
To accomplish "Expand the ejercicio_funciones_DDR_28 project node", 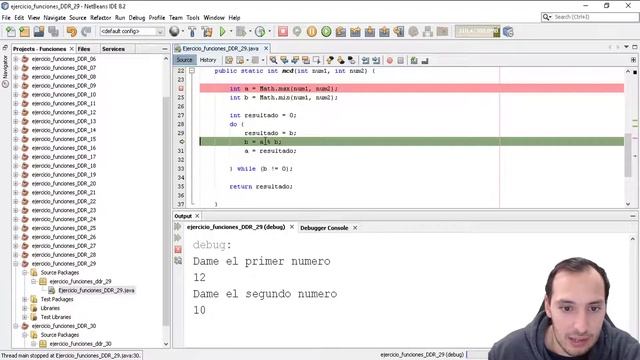I will pos(16,255).
